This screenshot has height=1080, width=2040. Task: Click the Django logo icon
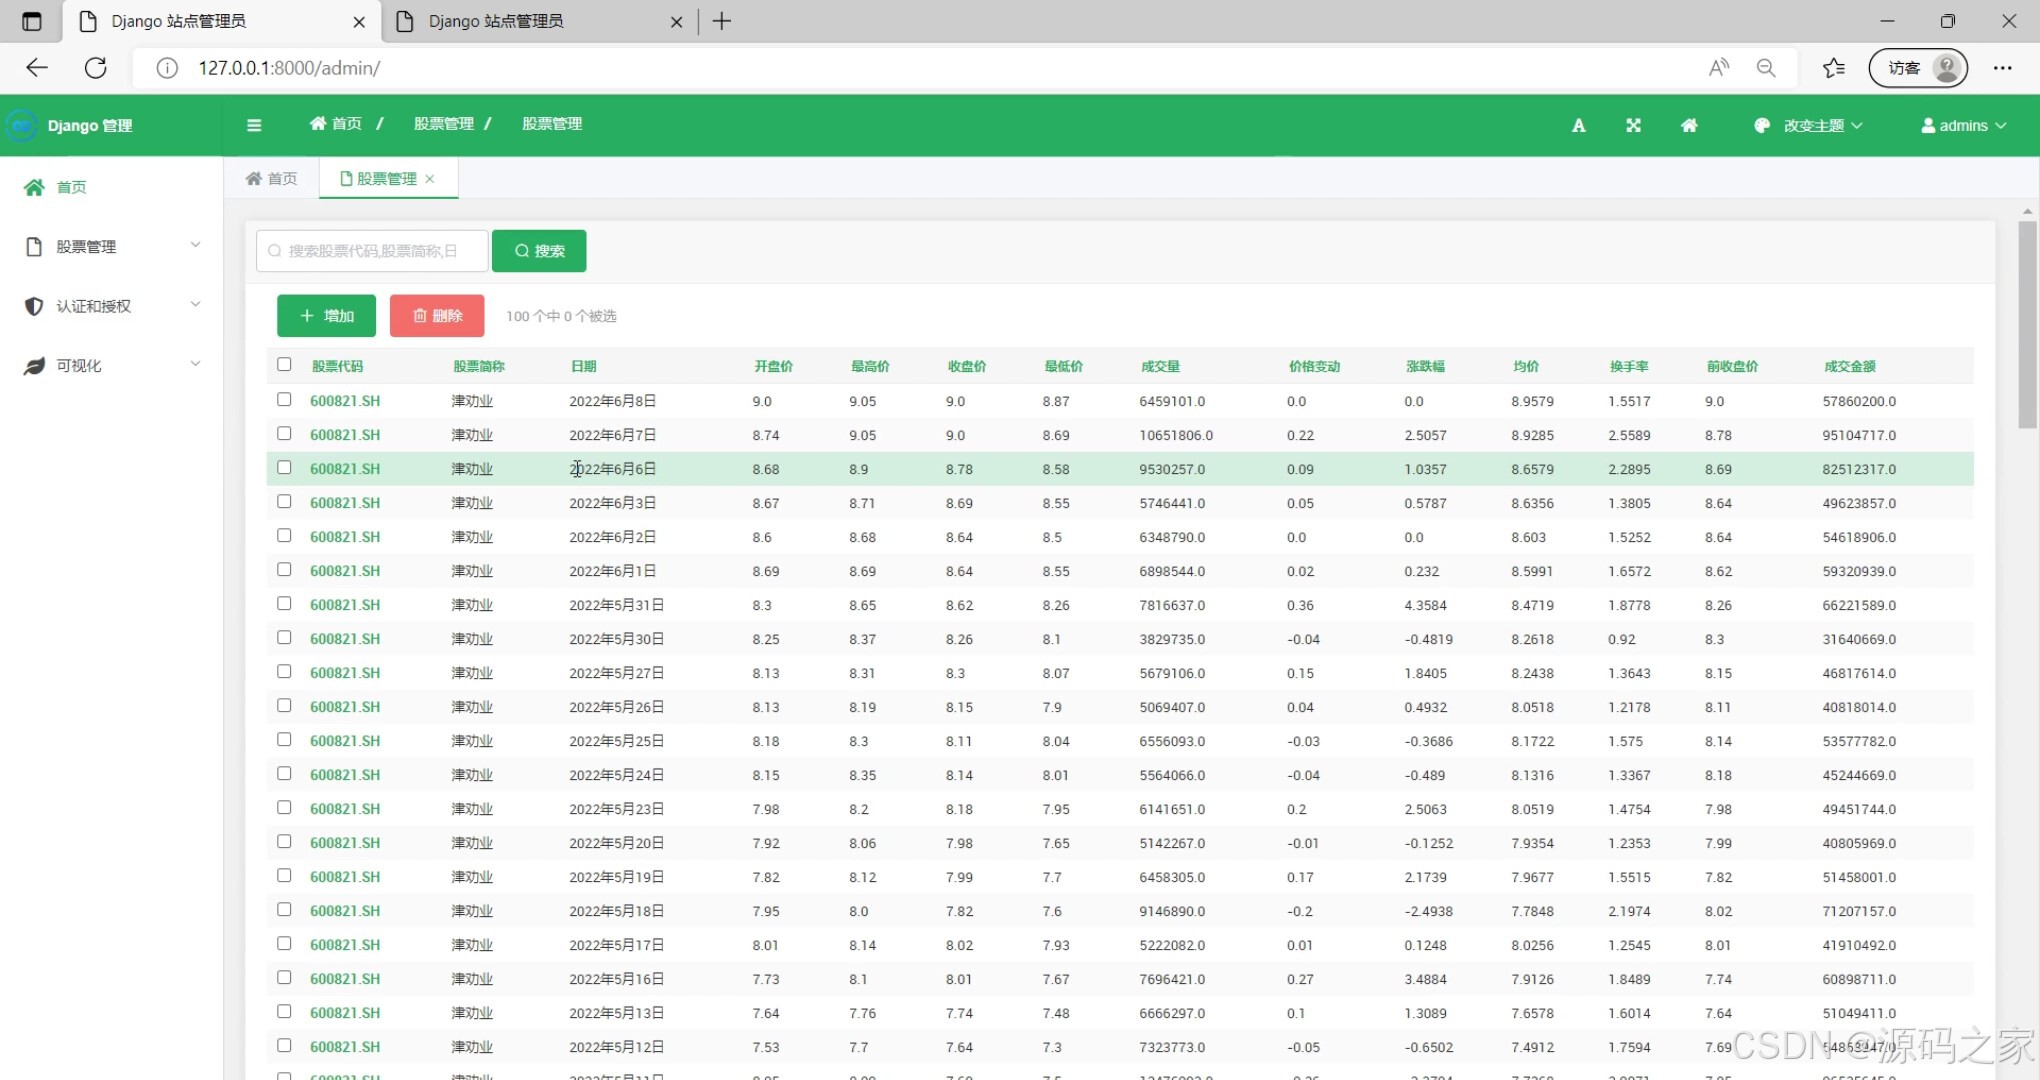pyautogui.click(x=20, y=125)
